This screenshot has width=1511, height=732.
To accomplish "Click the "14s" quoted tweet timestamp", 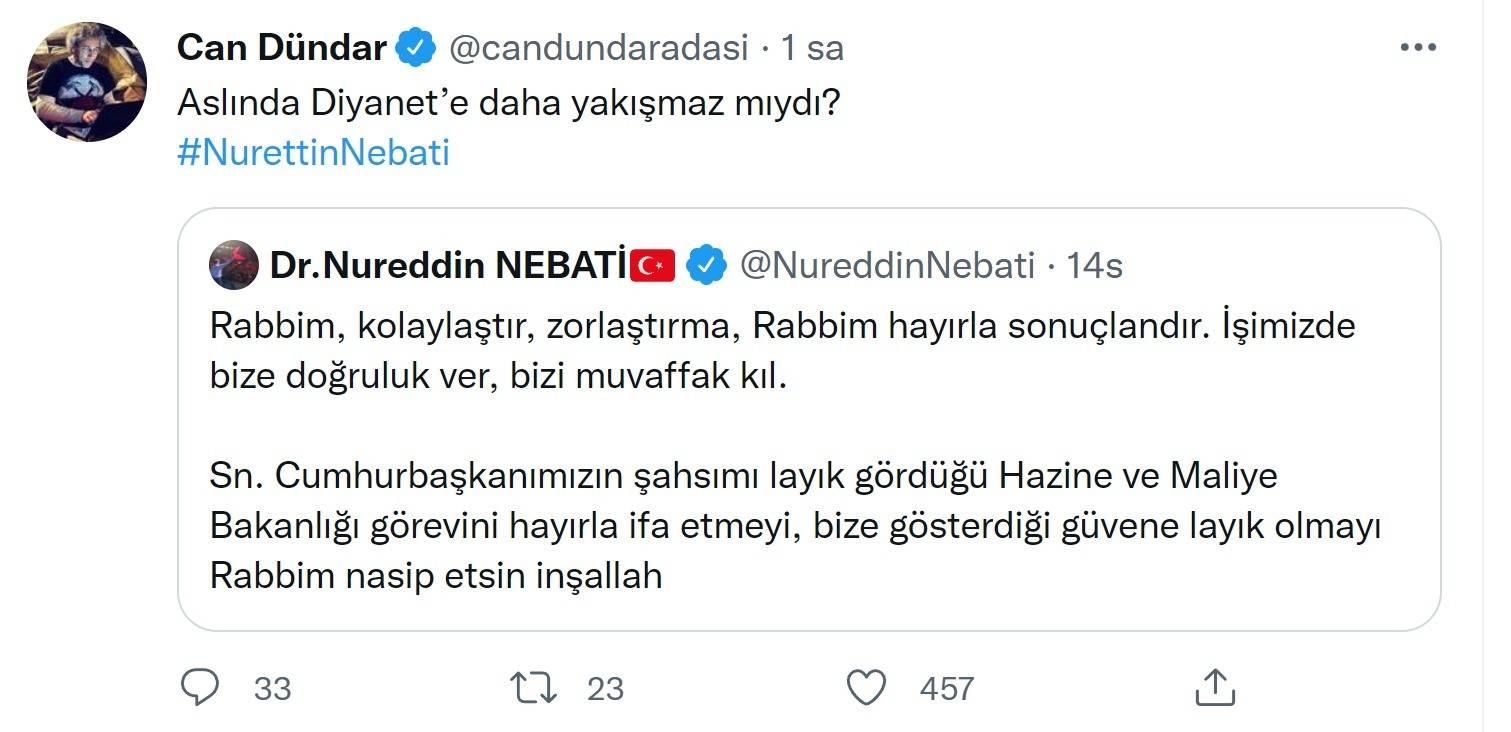I will pyautogui.click(x=1094, y=265).
